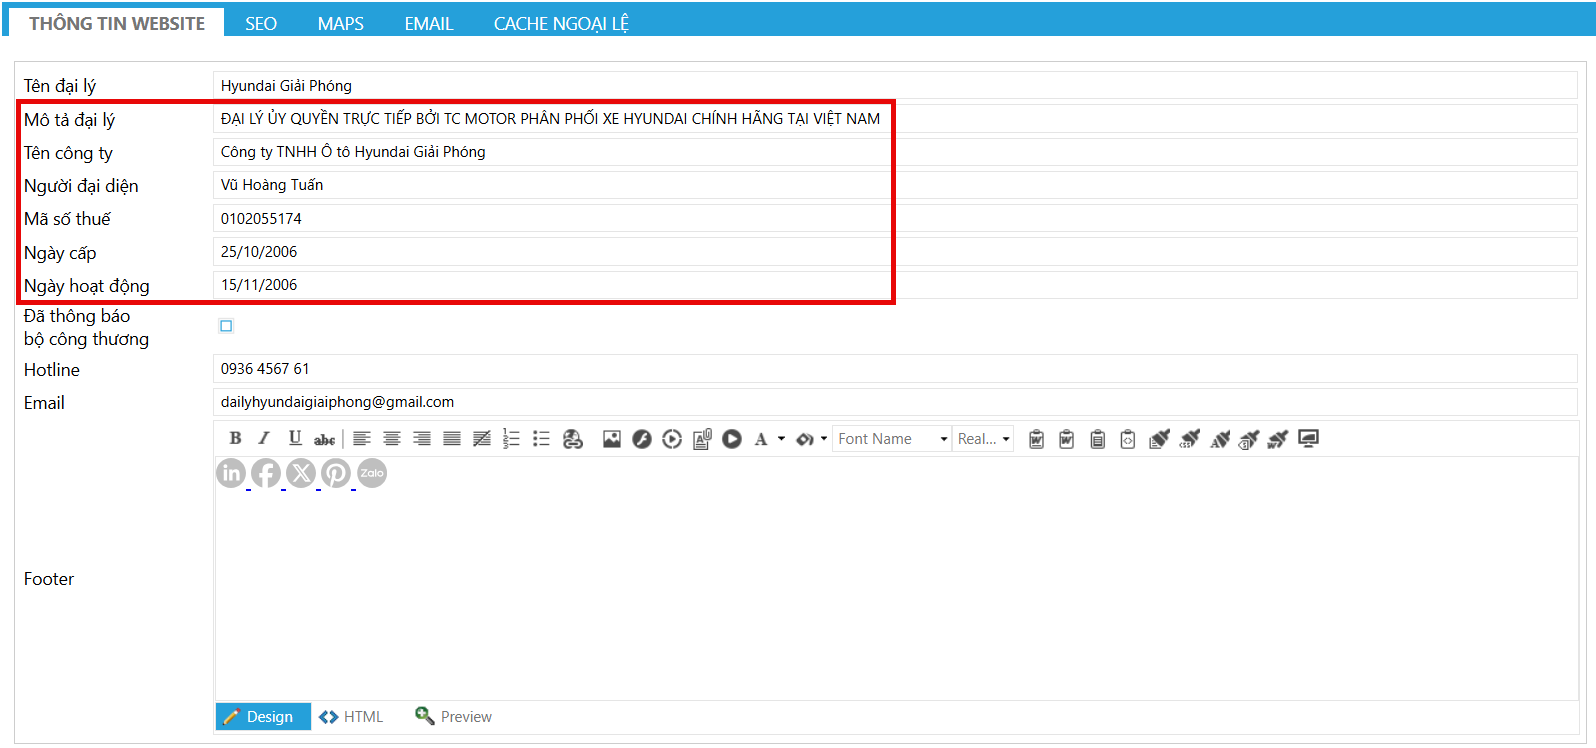
Task: Open the Font Name dropdown
Action: tap(892, 439)
